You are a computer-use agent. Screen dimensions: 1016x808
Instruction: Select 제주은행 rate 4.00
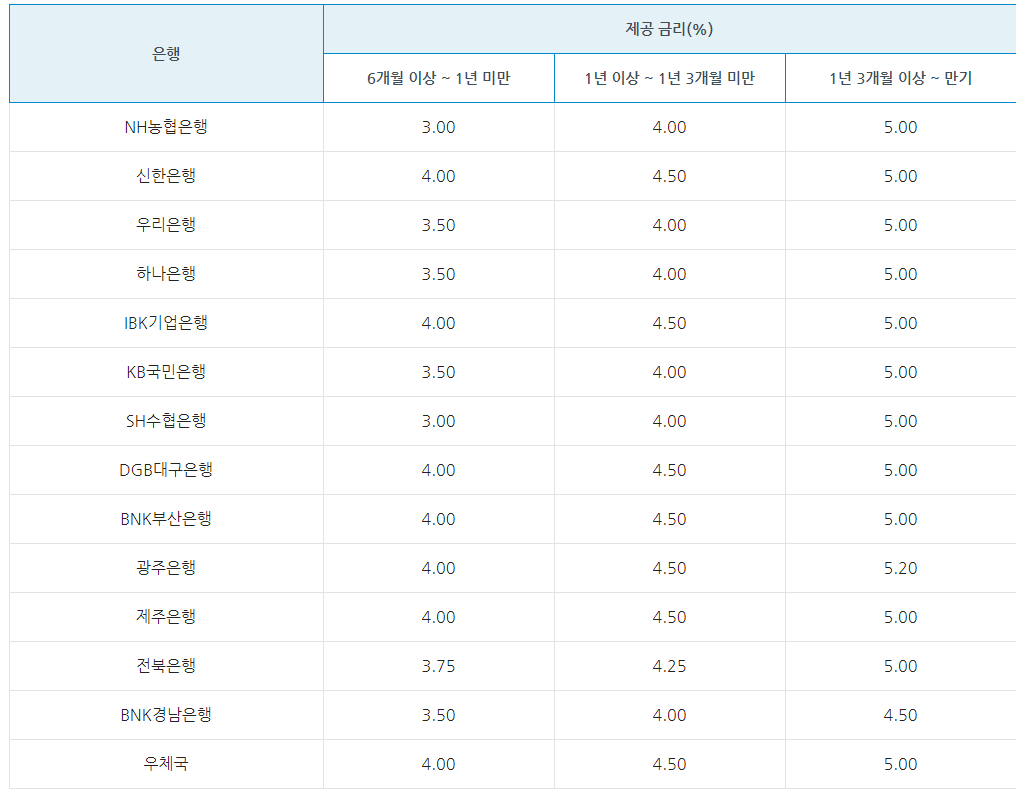point(439,618)
